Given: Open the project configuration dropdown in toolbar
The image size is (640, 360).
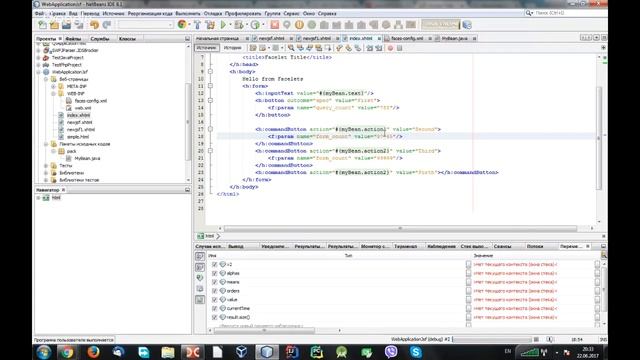Looking at the screenshot, I should click(x=146, y=25).
